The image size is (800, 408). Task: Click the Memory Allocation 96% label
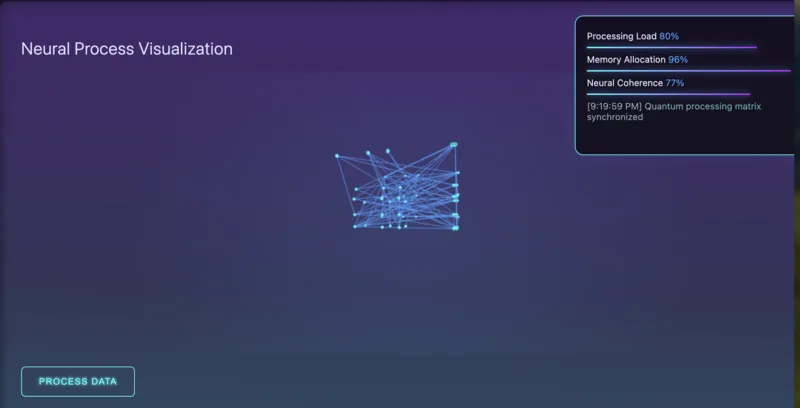[x=637, y=60]
